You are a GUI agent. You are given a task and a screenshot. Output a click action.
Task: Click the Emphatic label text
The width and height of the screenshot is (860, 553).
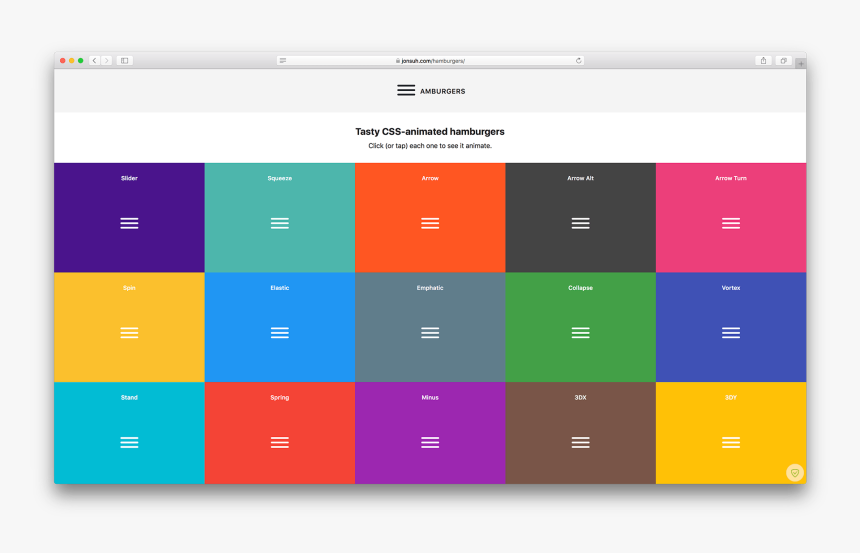point(430,288)
